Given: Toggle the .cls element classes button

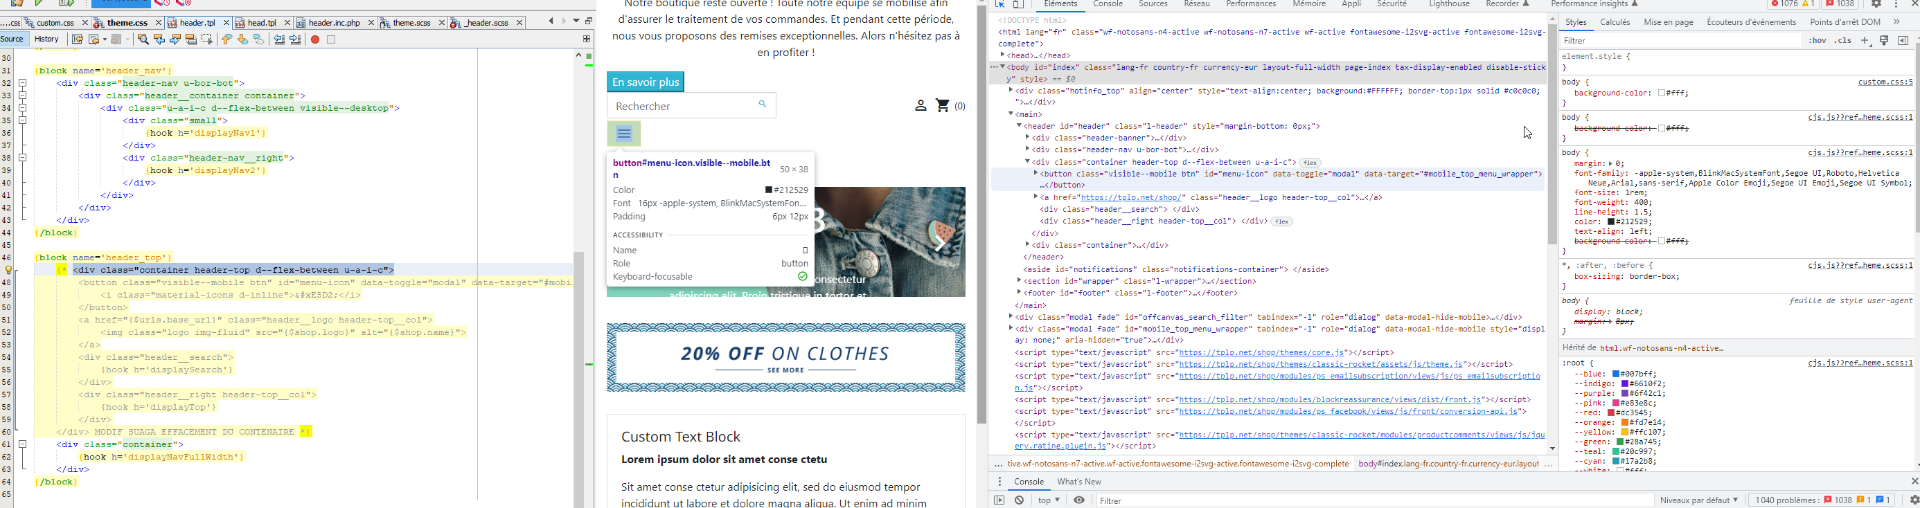Looking at the screenshot, I should pos(1843,40).
